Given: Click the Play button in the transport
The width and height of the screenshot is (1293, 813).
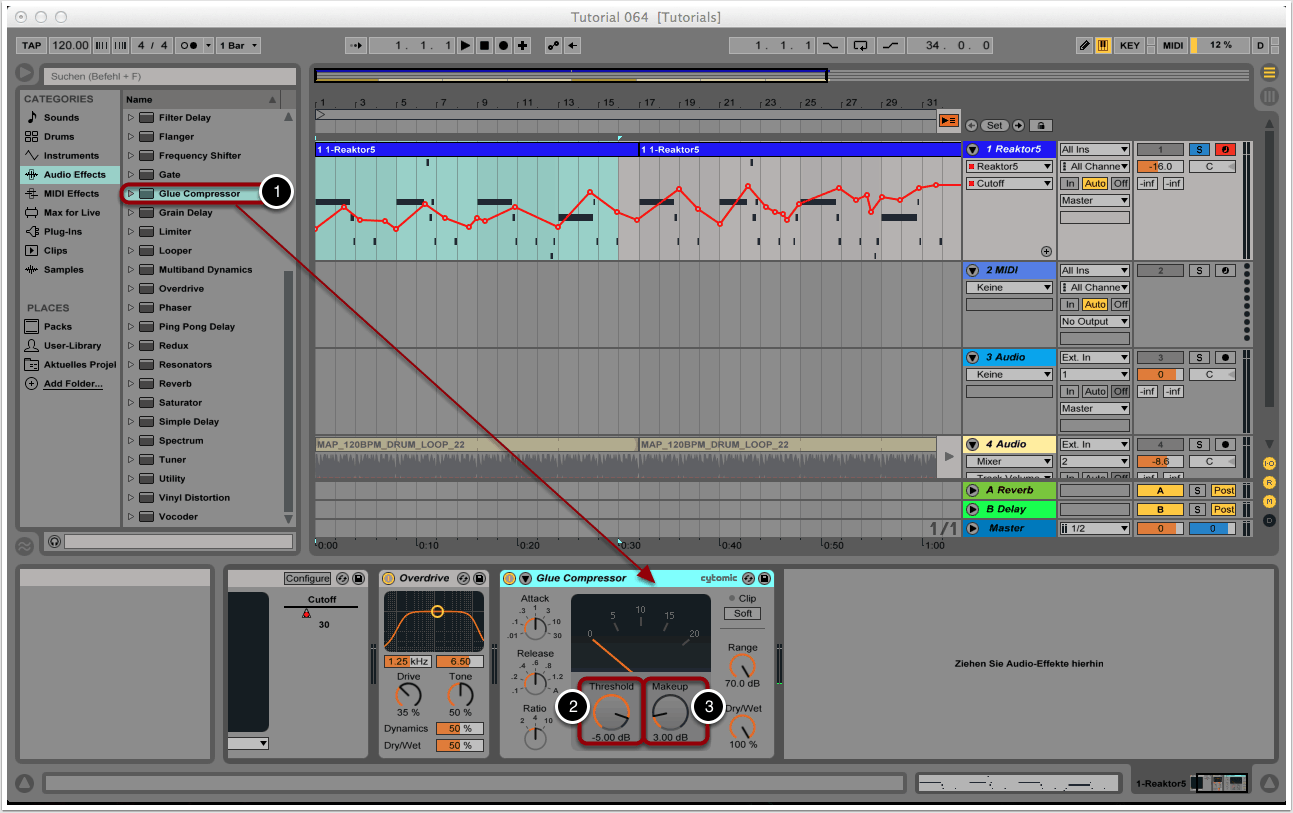Looking at the screenshot, I should tap(466, 45).
